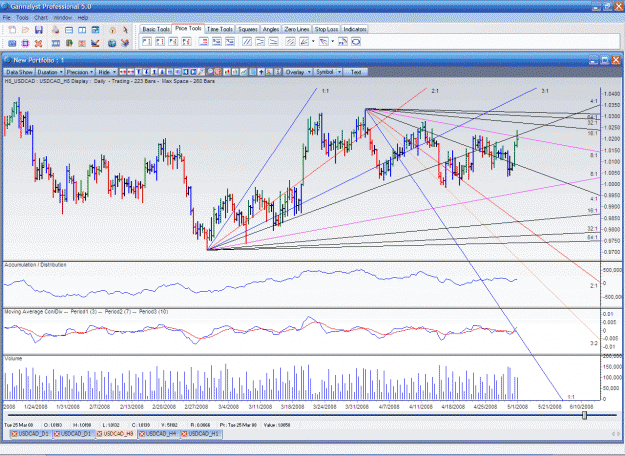This screenshot has width=625, height=456.
Task: Click the Volume panel label
Action: [x=13, y=358]
